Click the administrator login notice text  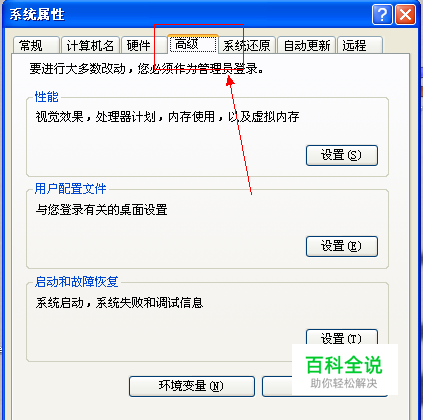pyautogui.click(x=147, y=69)
